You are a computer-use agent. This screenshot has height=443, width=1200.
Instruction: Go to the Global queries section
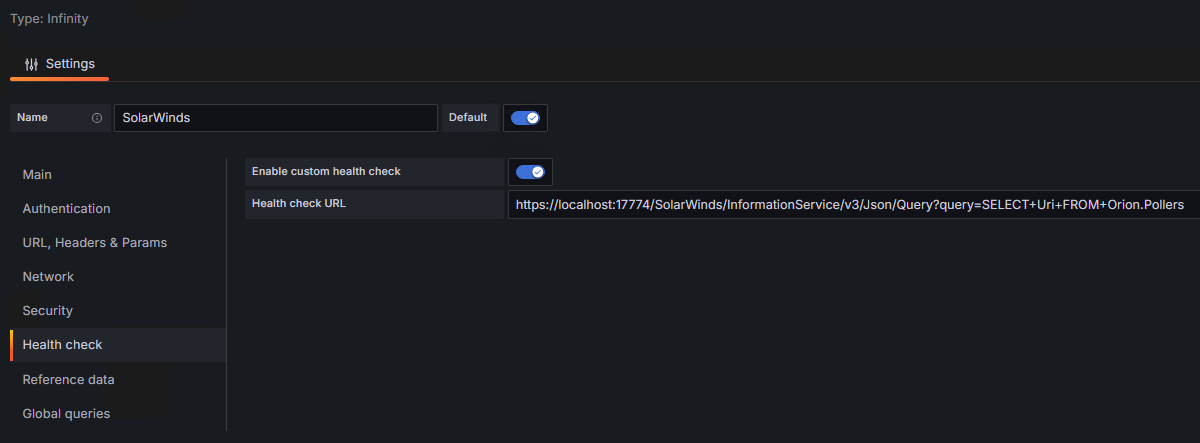[66, 414]
